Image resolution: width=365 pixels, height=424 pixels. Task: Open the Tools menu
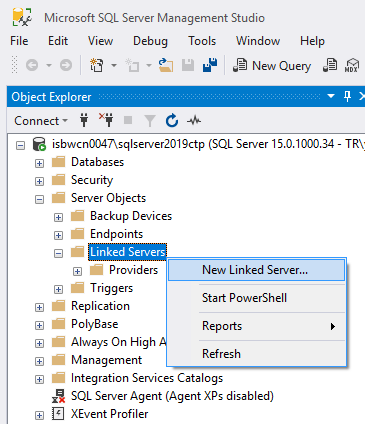click(x=202, y=41)
